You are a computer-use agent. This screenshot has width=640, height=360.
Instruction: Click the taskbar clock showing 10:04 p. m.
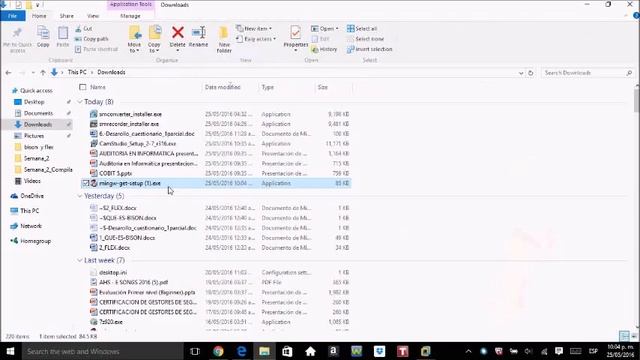[620, 351]
